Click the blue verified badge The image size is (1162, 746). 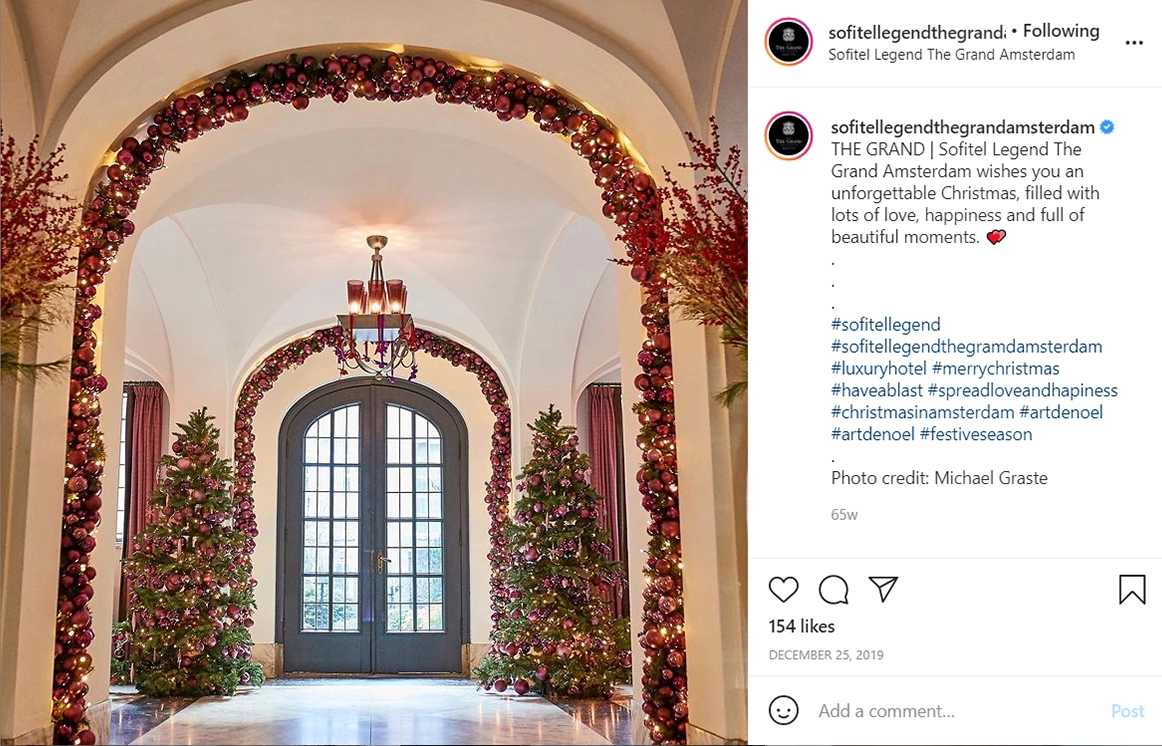tap(1107, 127)
